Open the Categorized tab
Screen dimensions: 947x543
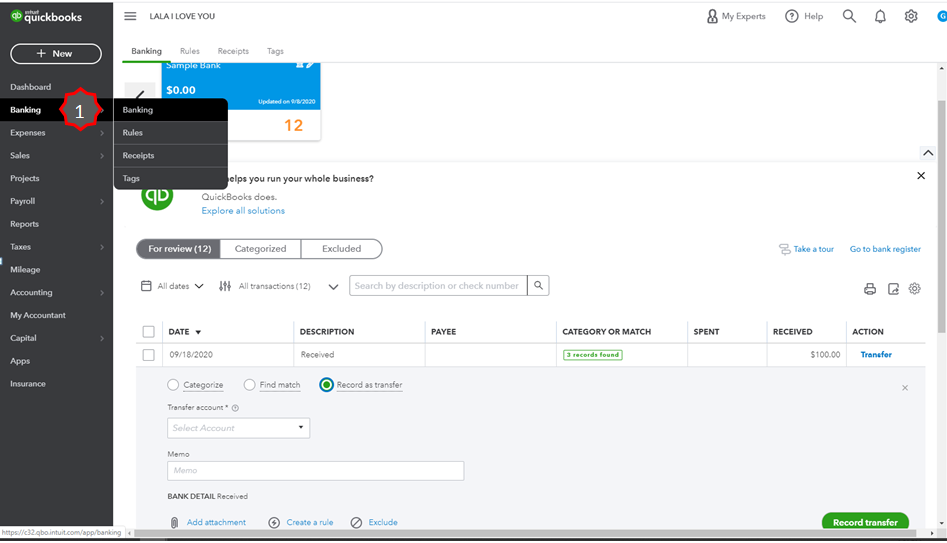[260, 249]
